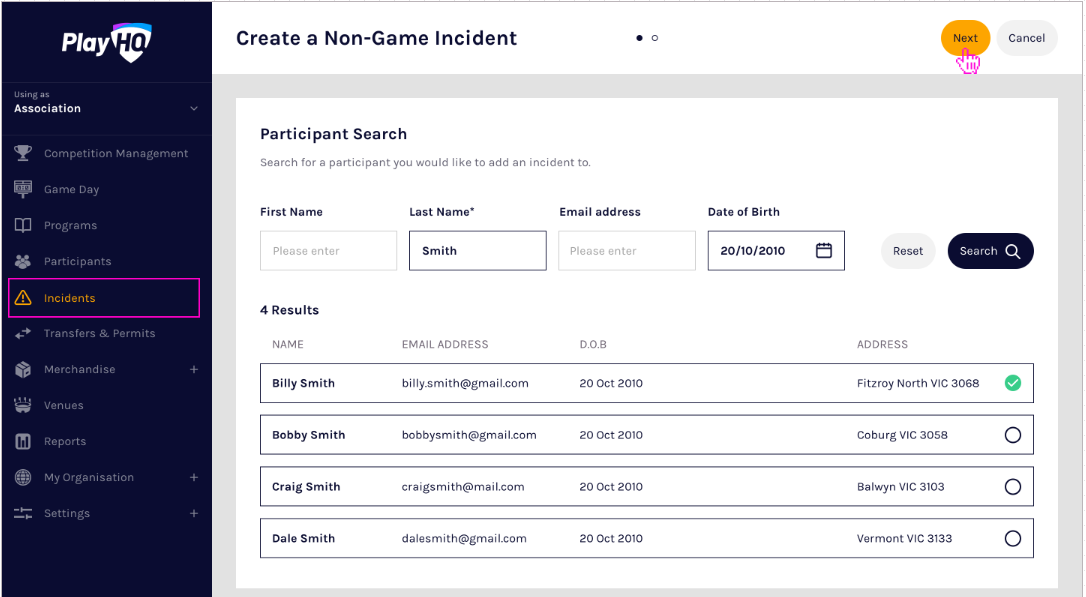Select the Bobby Smith radio button
The width and height of the screenshot is (1086, 597).
tap(1013, 435)
